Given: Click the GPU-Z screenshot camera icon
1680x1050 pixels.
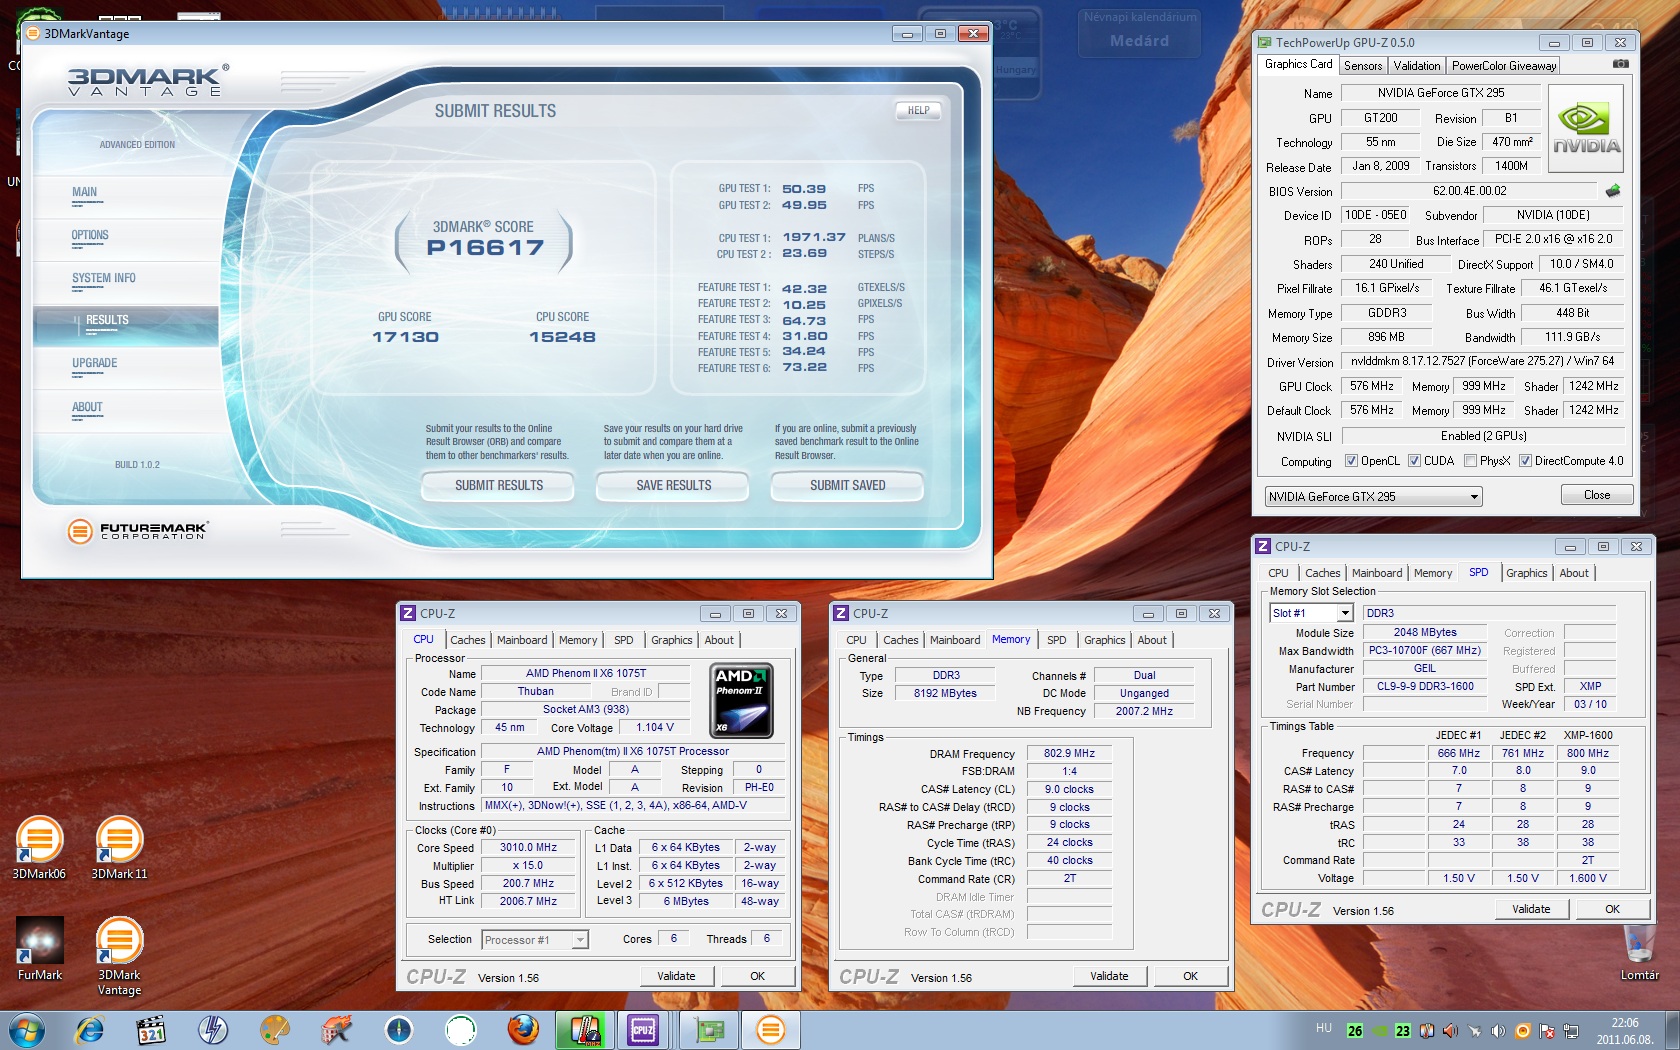Looking at the screenshot, I should coord(1620,64).
